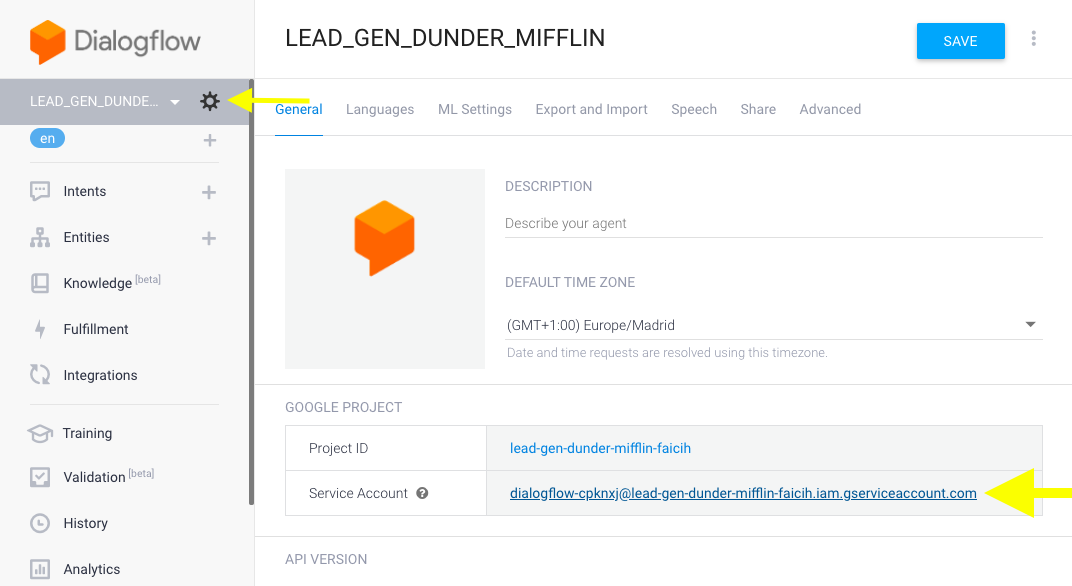
Task: Open Integrations in the sidebar
Action: (x=100, y=375)
